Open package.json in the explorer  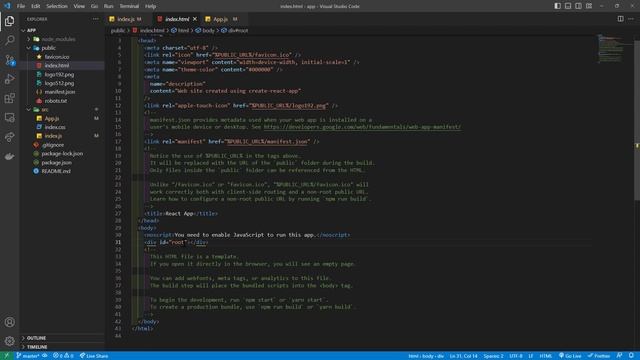[56, 162]
